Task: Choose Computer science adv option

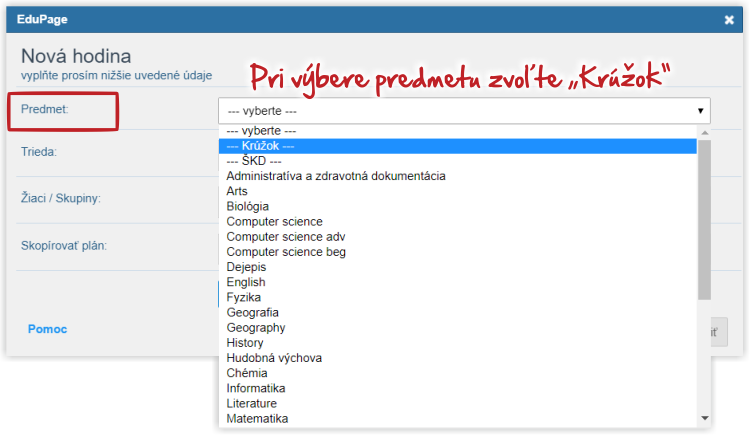Action: [458, 237]
